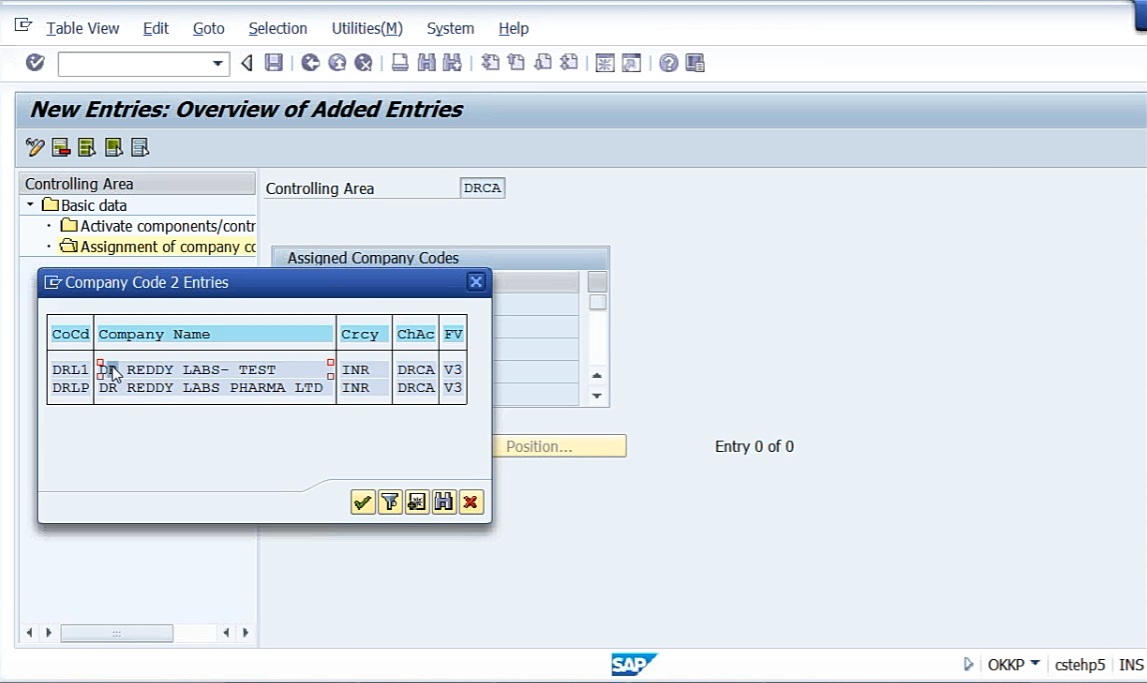
Task: Click the Select All icon
Action: click(87, 148)
